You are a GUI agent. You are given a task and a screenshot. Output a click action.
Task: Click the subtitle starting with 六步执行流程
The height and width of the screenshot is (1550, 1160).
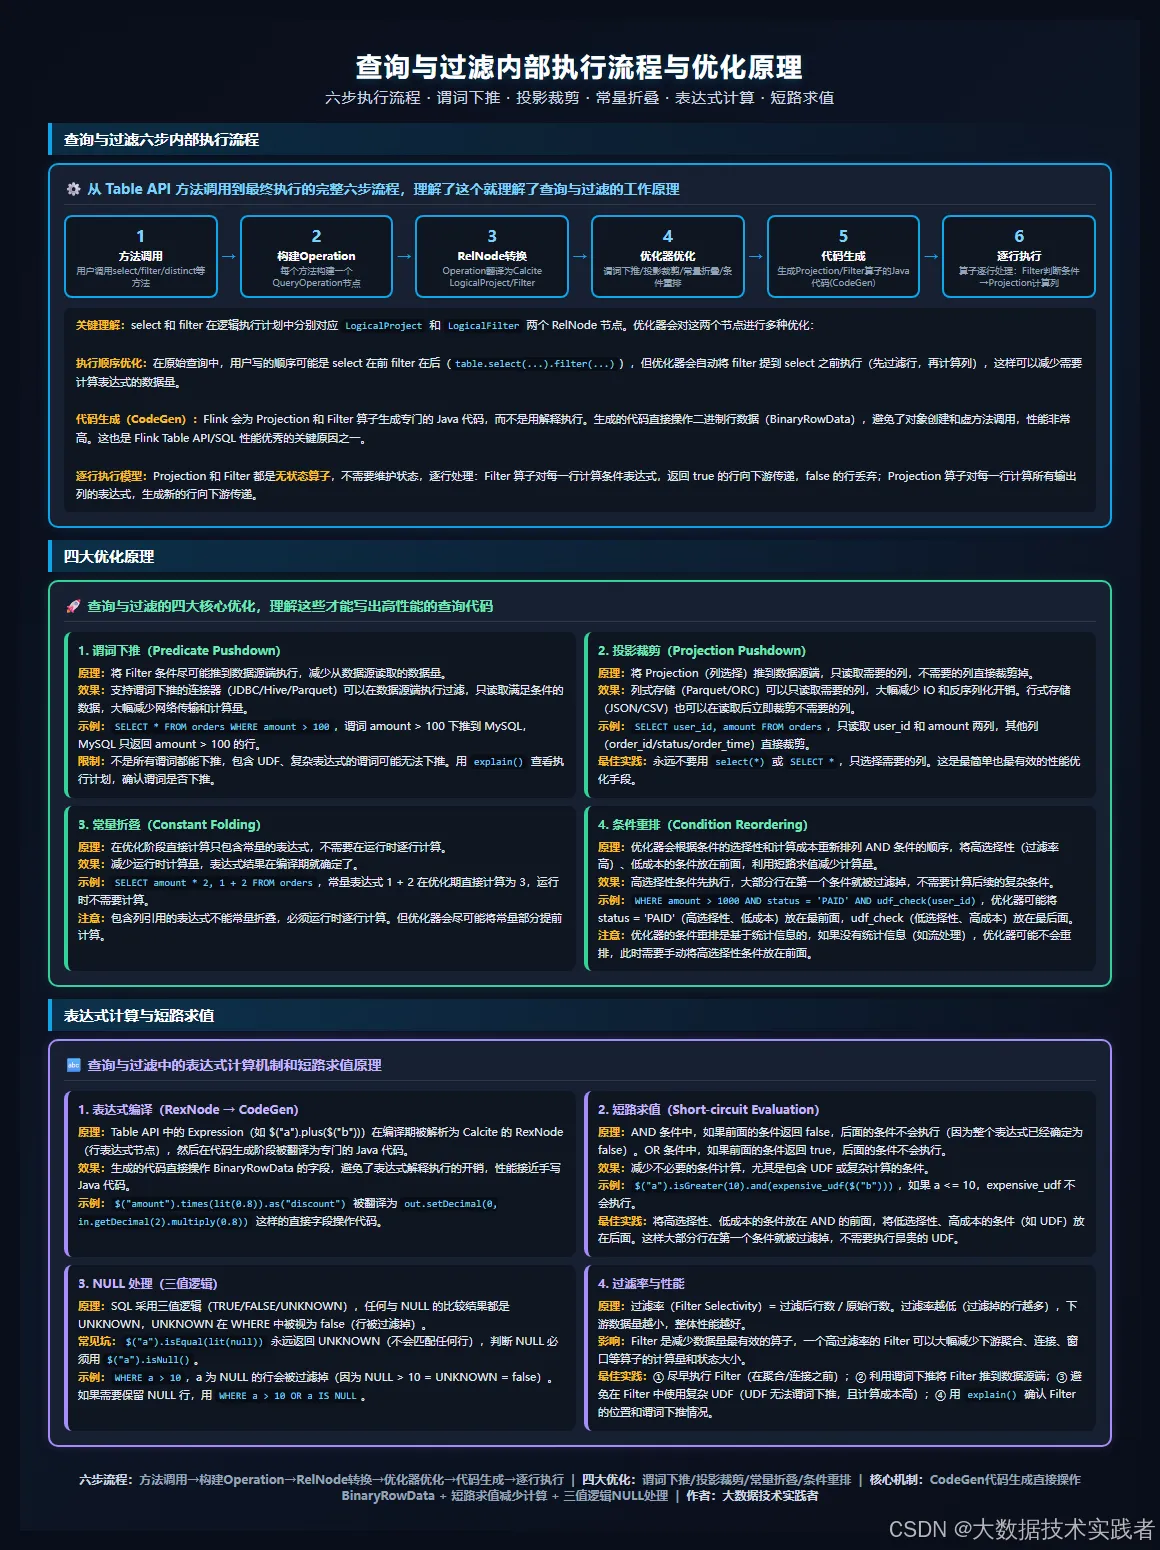[580, 98]
